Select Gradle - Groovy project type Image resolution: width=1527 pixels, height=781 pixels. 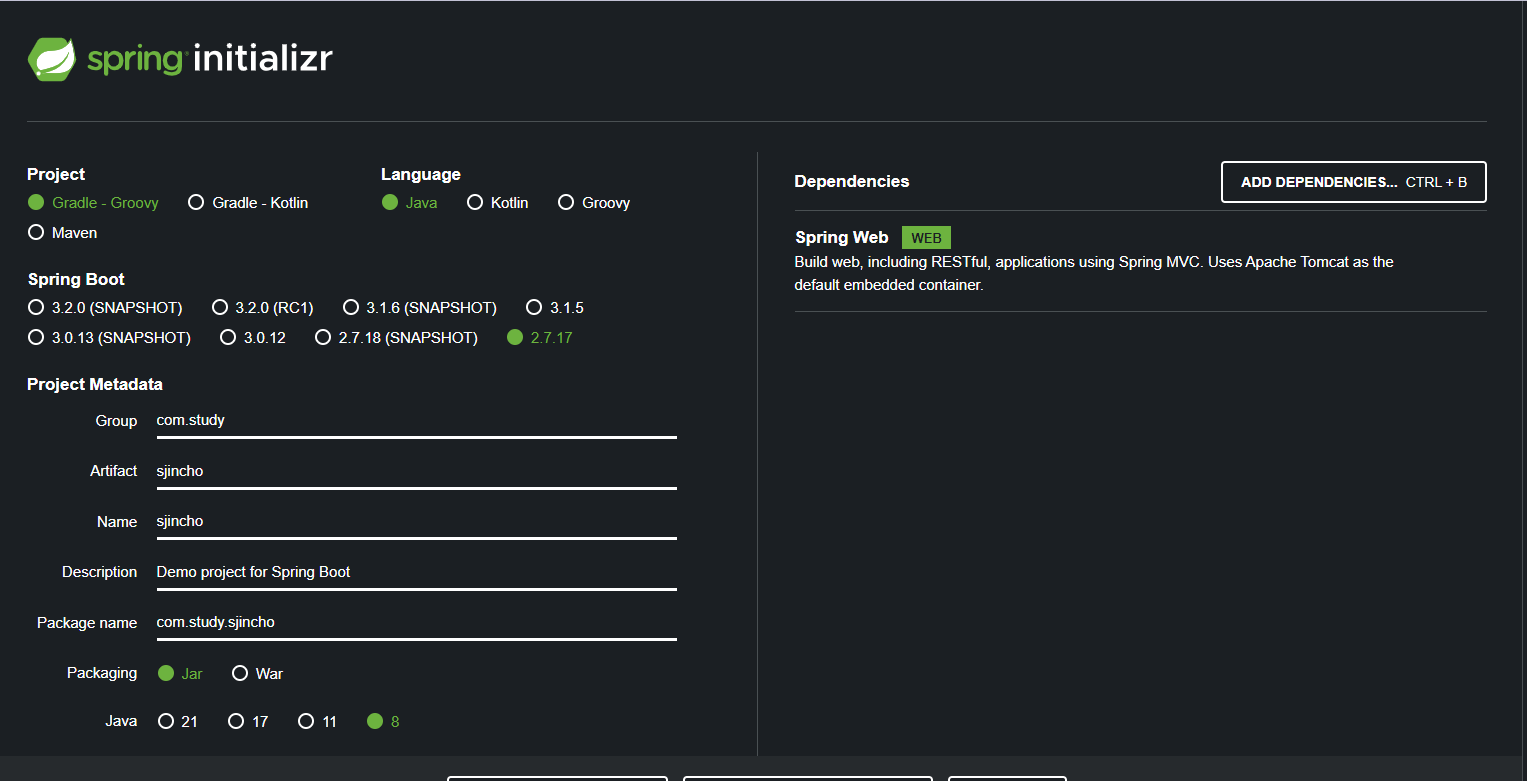[x=93, y=203]
